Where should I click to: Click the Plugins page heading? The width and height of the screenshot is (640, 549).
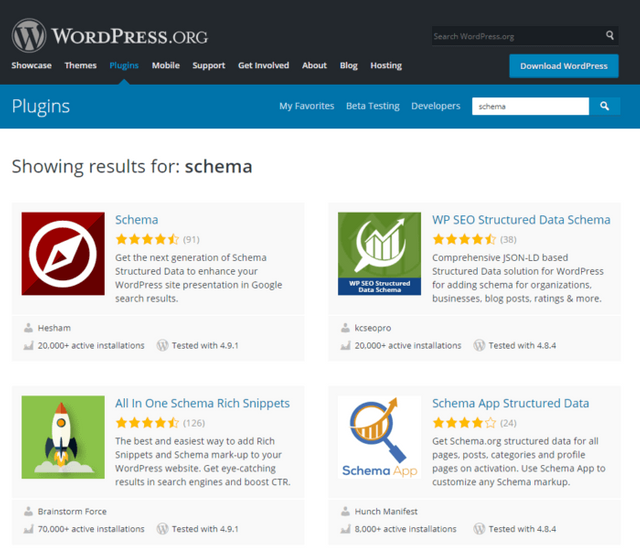coord(41,107)
